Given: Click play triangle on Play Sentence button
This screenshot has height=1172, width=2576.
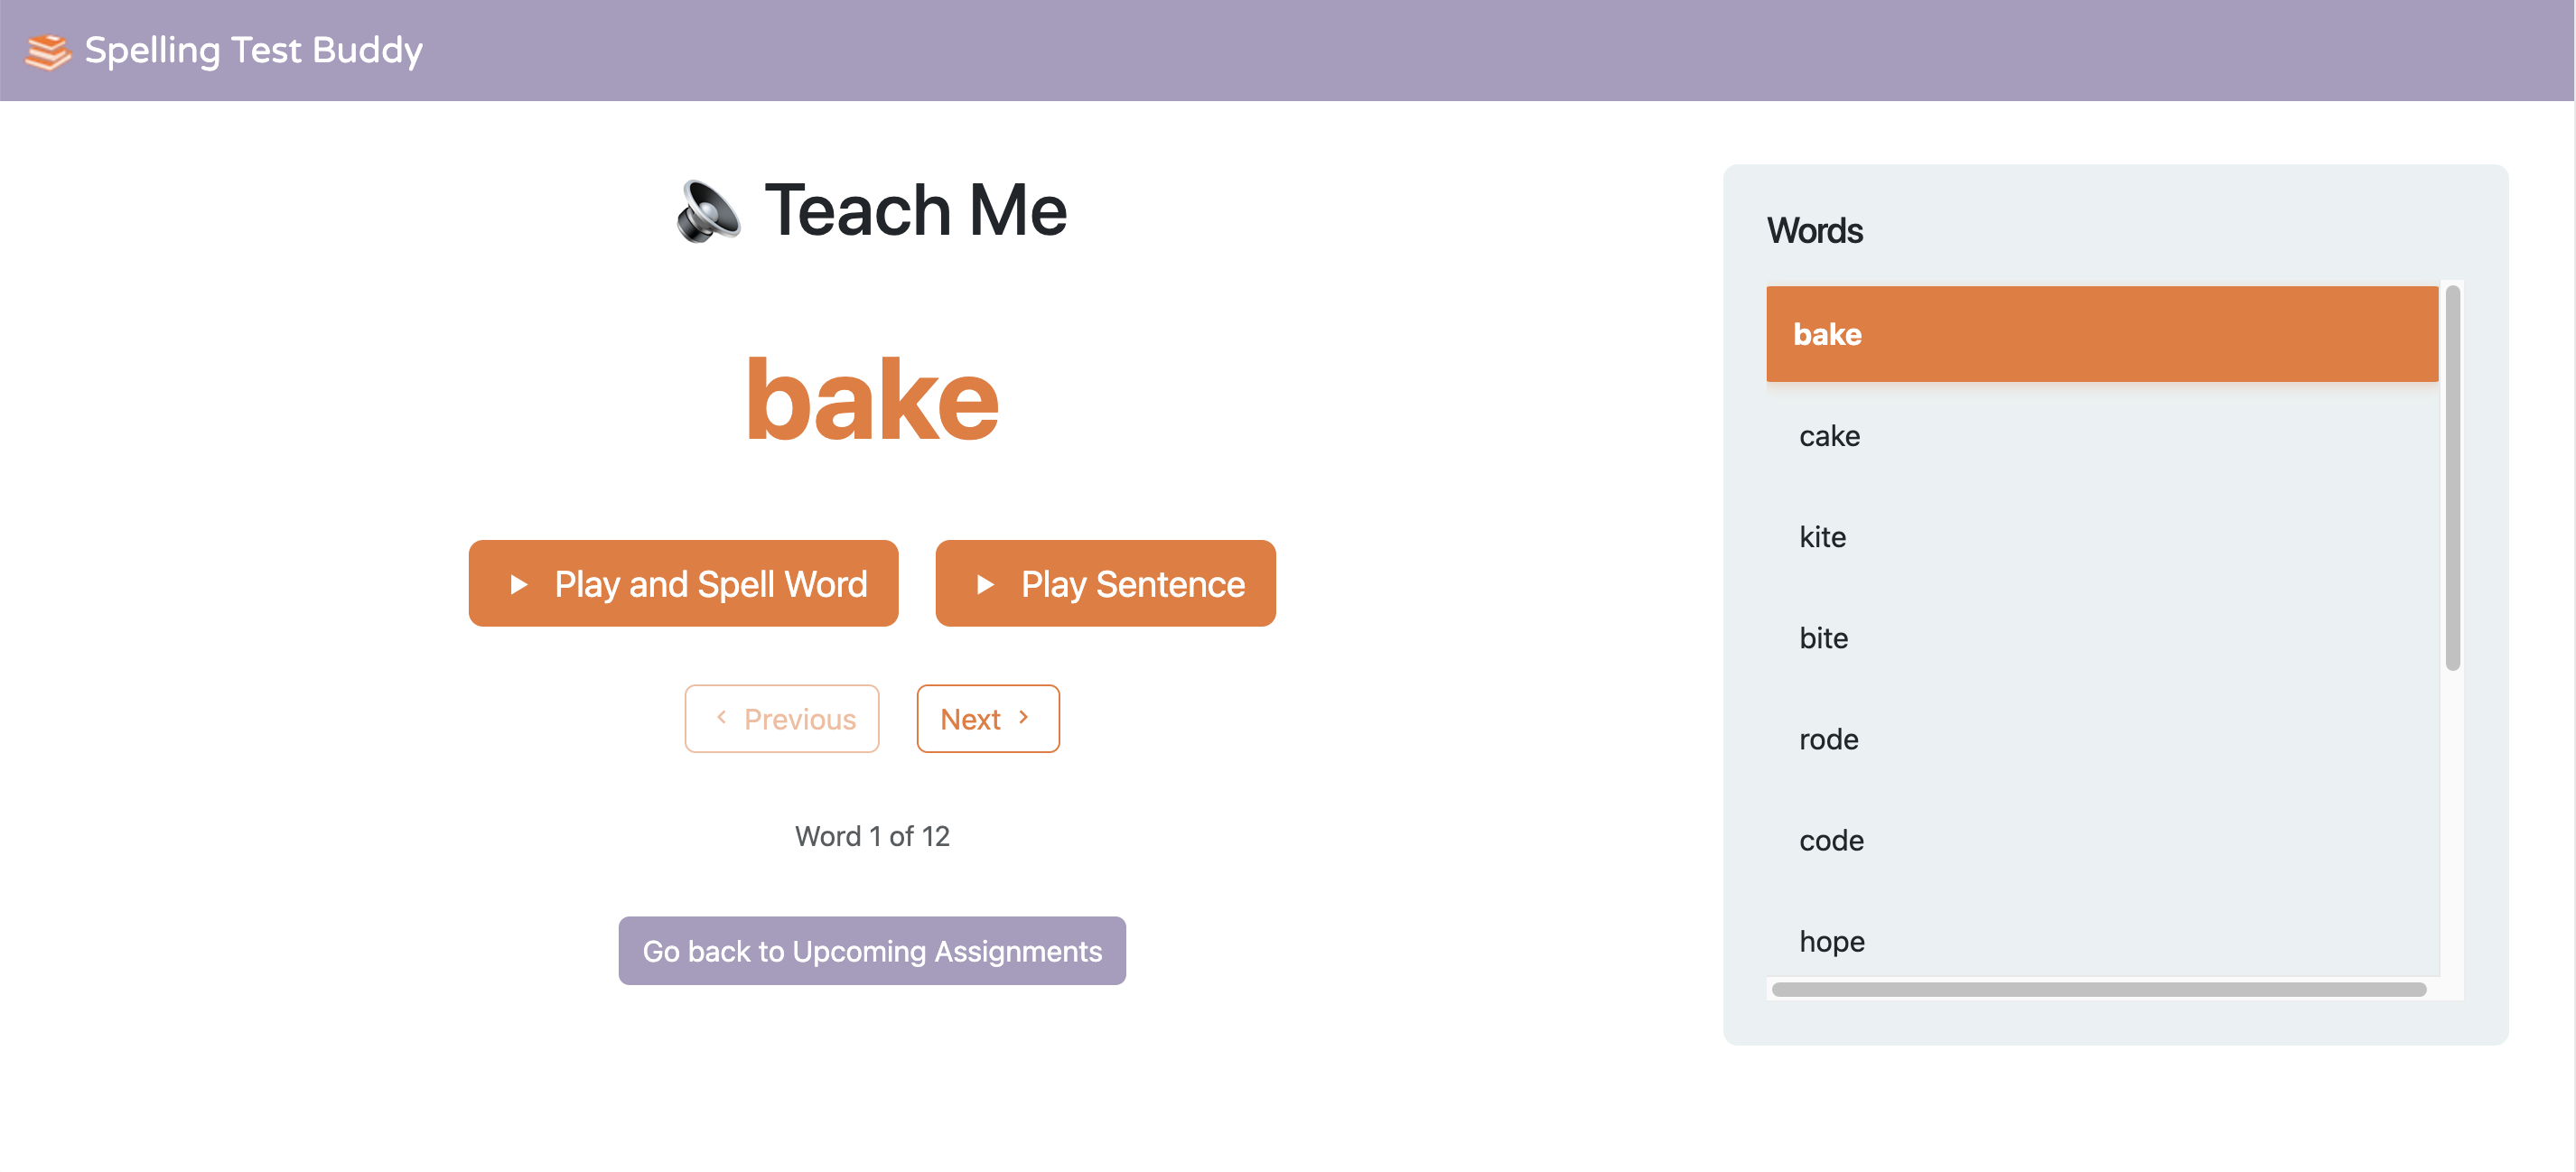Looking at the screenshot, I should 985,584.
